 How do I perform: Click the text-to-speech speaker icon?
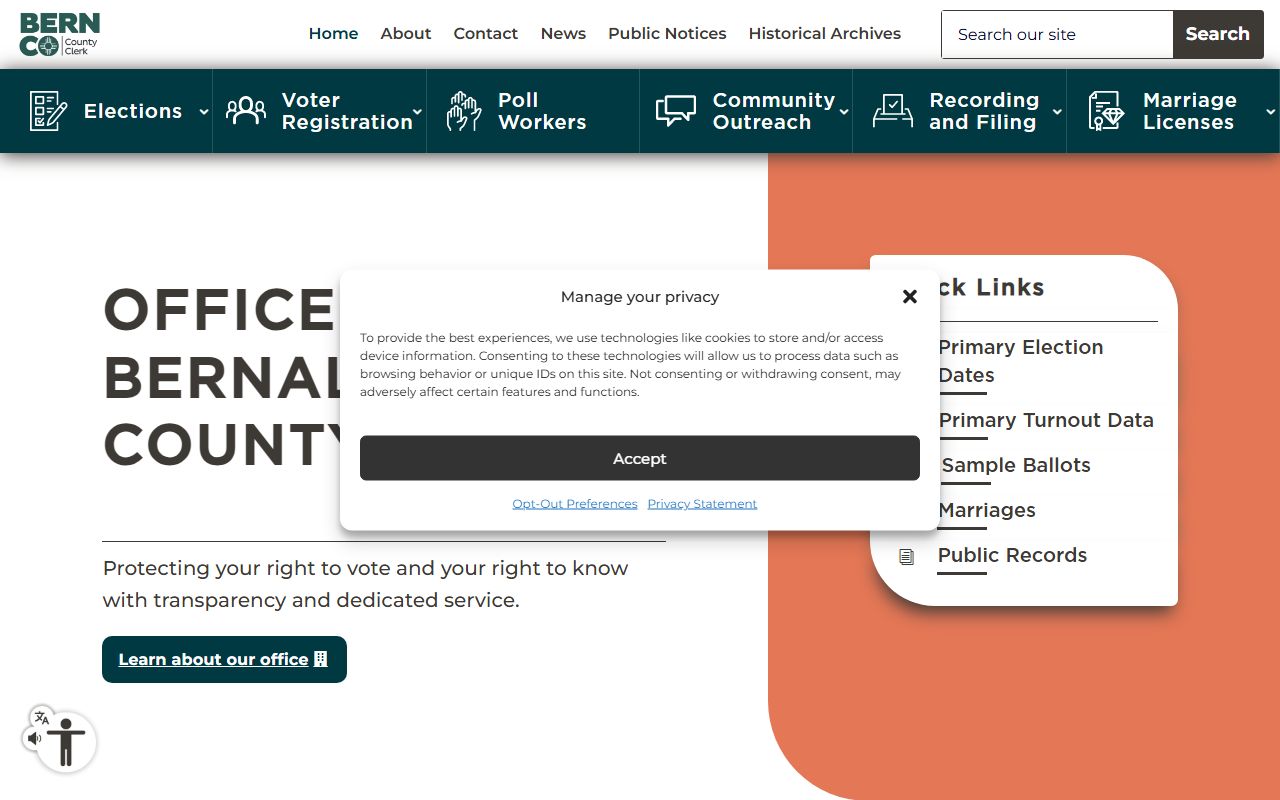click(x=34, y=739)
